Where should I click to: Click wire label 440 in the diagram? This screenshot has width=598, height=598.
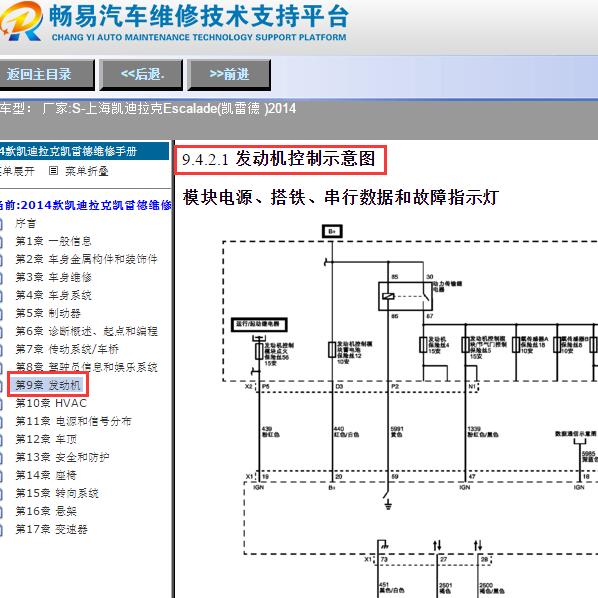(339, 429)
